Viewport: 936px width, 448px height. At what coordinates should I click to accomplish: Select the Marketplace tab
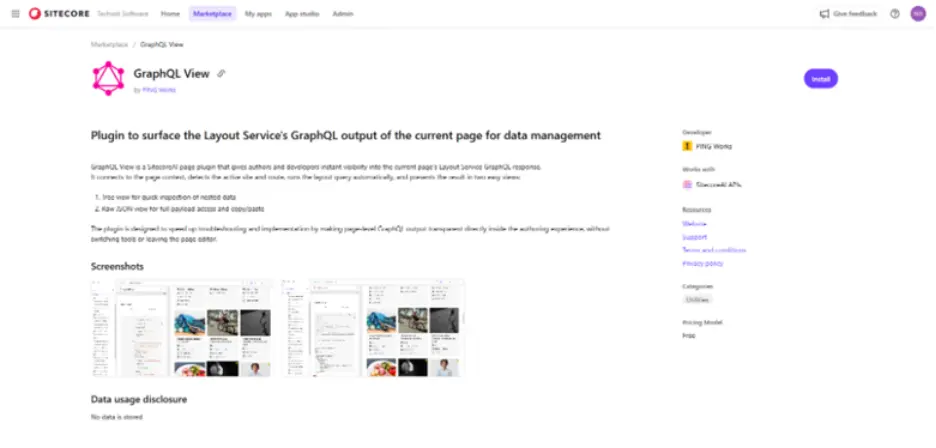coord(213,14)
